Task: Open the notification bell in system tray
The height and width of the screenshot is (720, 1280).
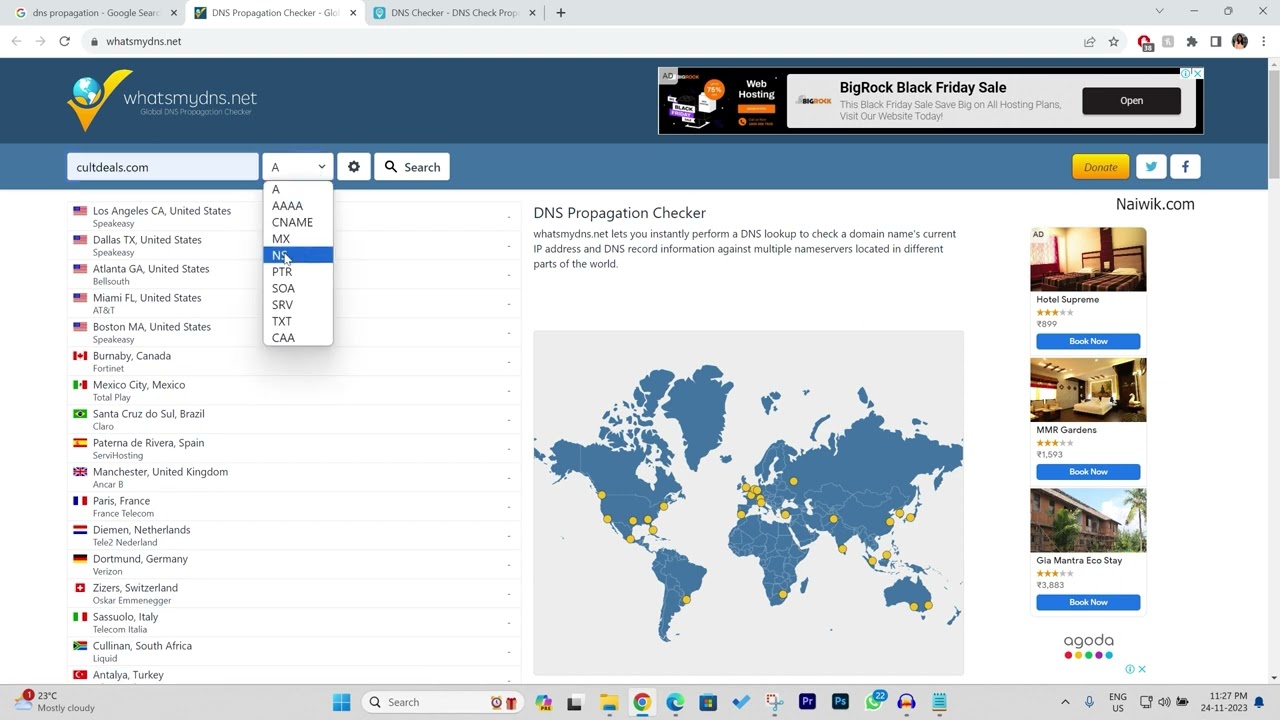Action: tap(1260, 702)
